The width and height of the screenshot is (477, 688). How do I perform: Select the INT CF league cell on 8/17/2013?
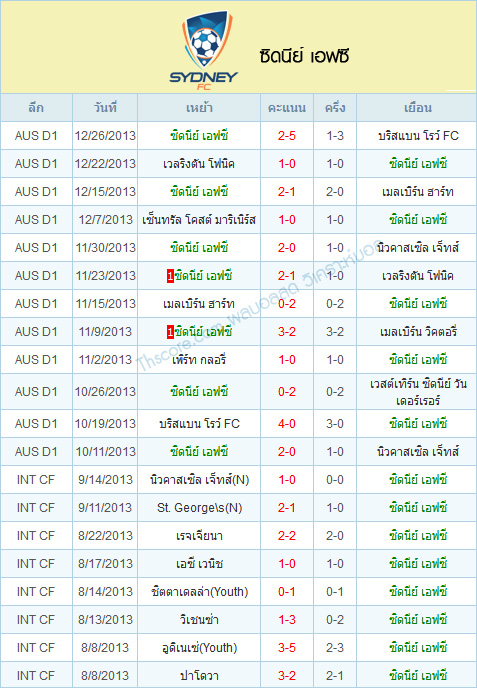pos(36,564)
